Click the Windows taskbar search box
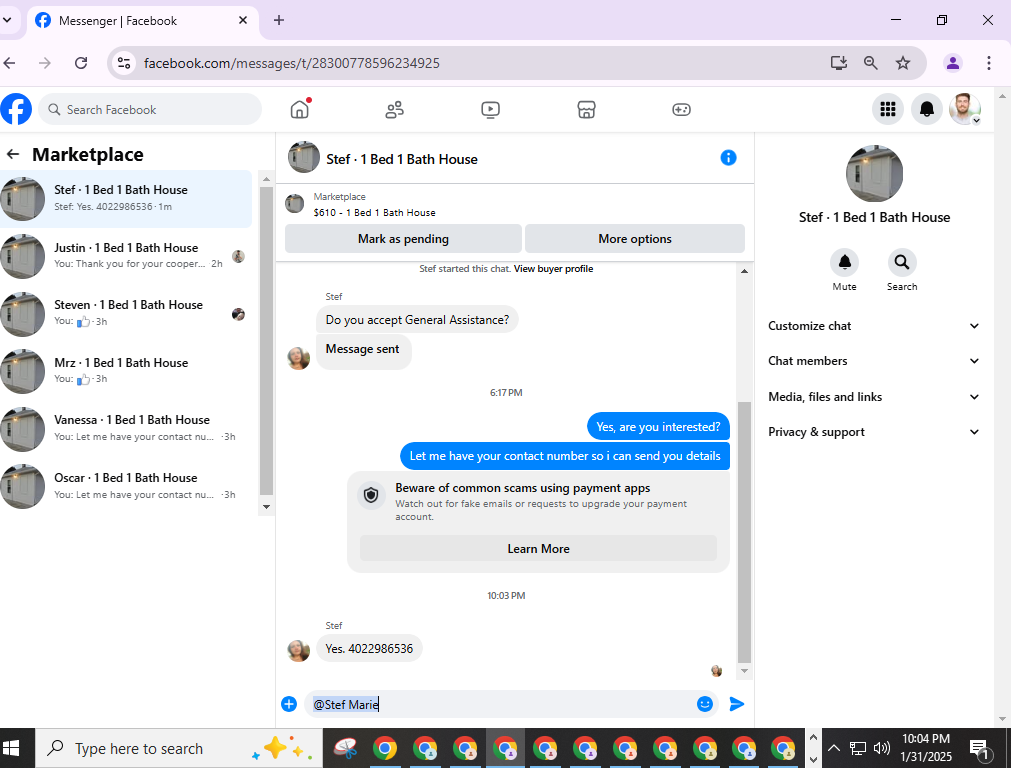 (179, 748)
